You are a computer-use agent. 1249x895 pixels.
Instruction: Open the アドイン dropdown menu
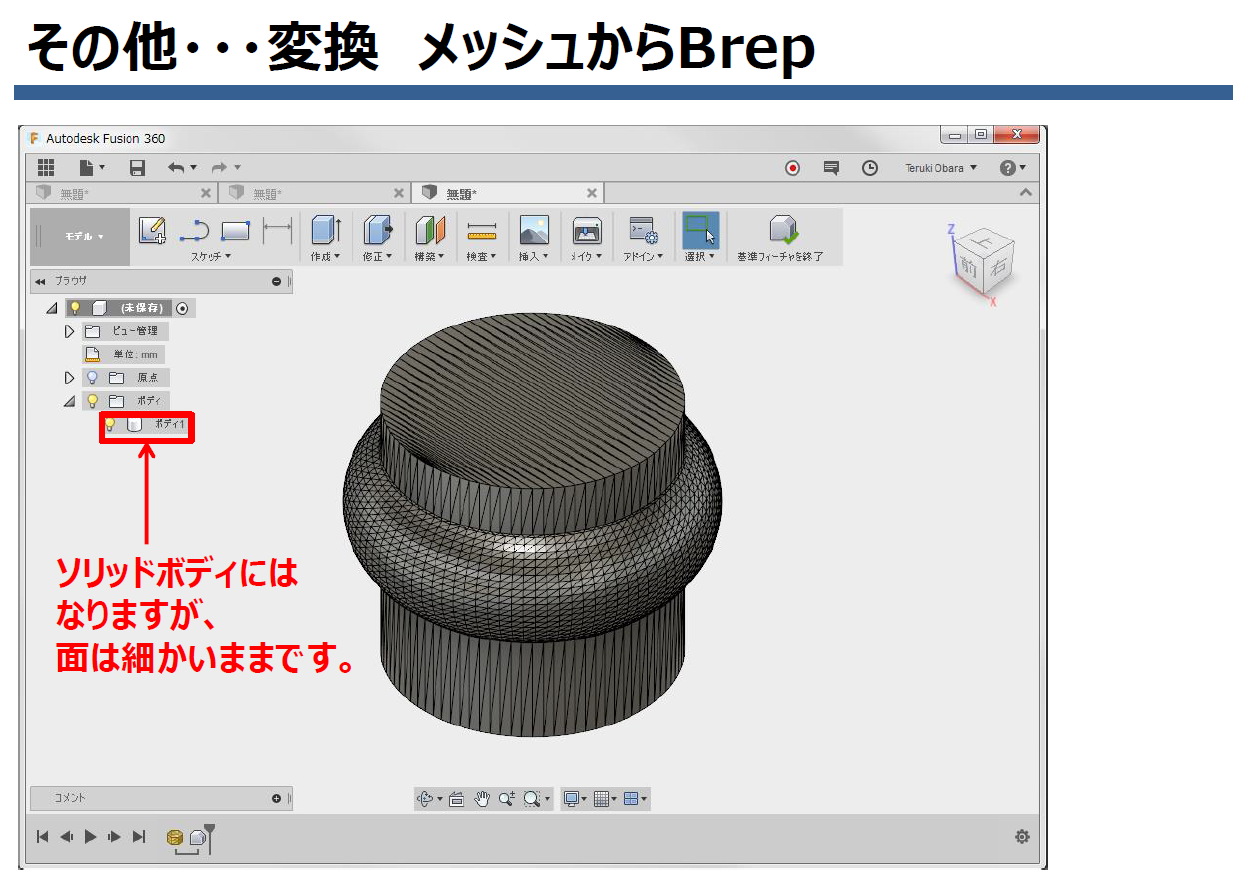[642, 257]
